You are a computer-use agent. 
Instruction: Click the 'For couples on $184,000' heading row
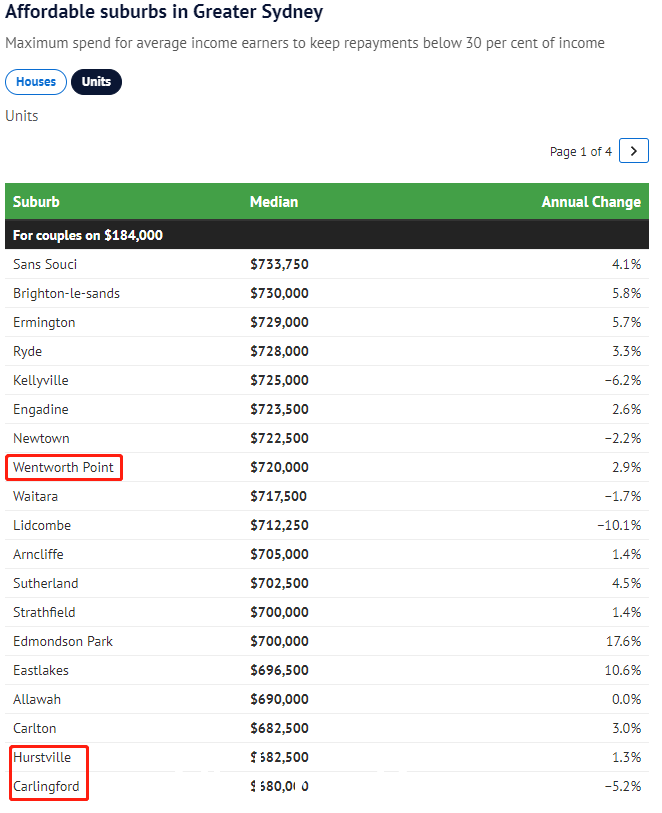(327, 235)
